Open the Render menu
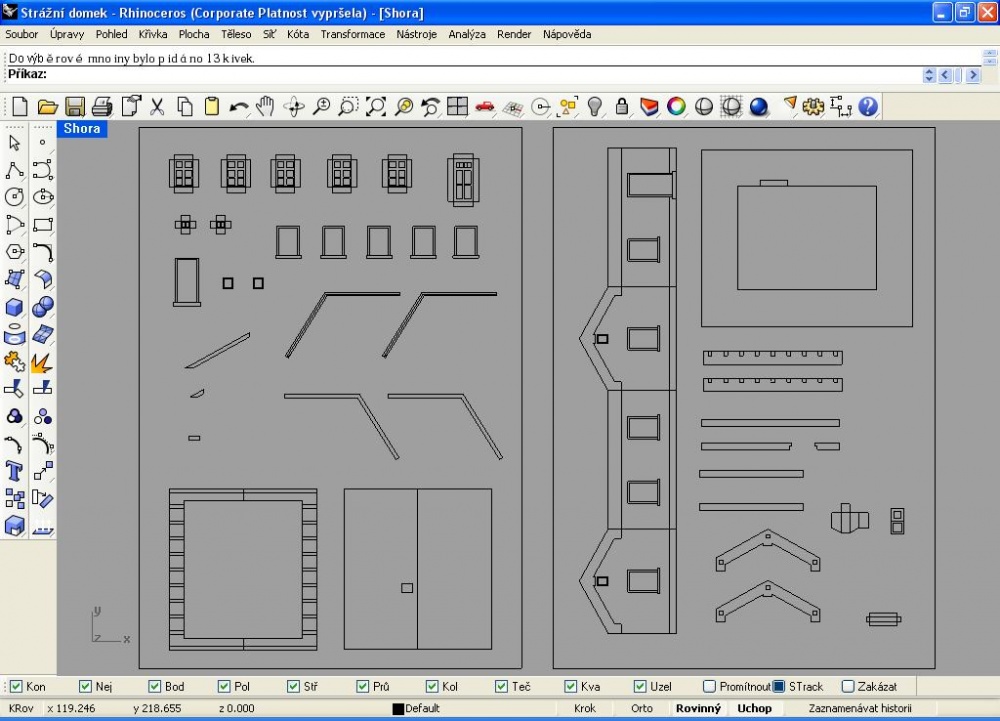Screen dimensions: 1000x721 tap(514, 34)
